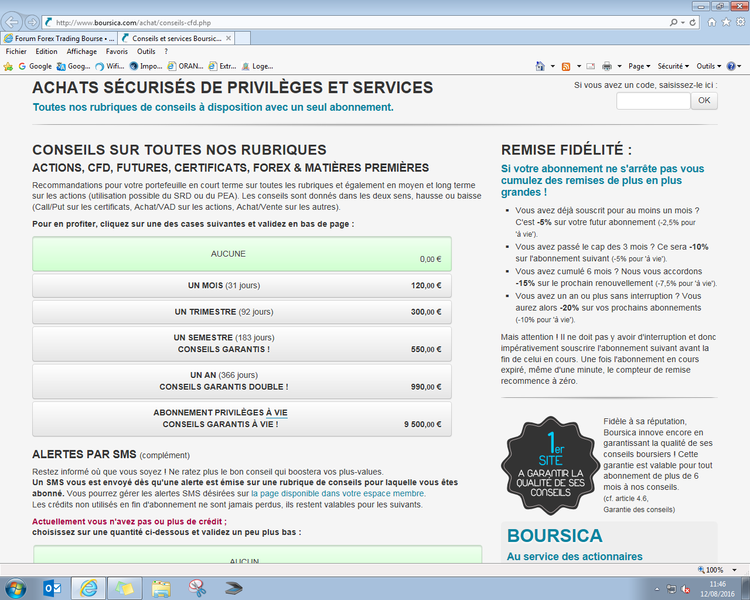
Task: Click the RSS feeds icon
Action: tap(566, 66)
